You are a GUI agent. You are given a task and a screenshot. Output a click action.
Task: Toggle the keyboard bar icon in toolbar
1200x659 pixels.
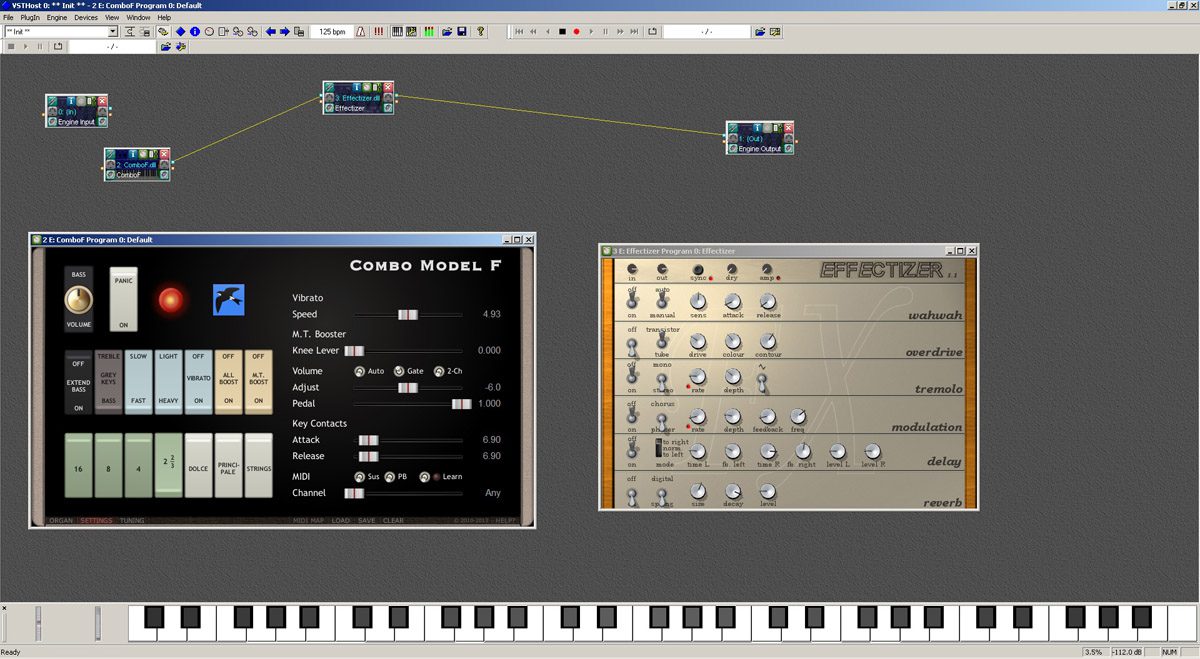click(397, 32)
